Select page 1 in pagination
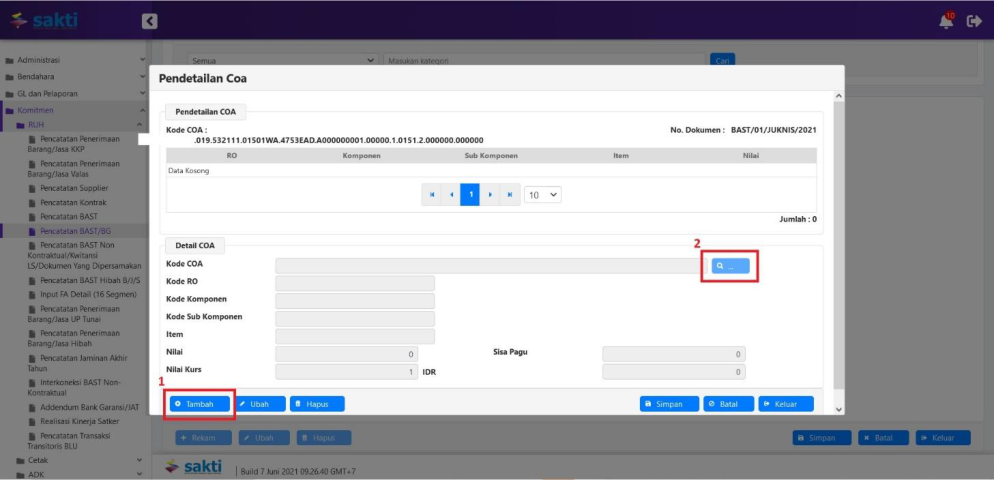The image size is (994, 480). [470, 195]
